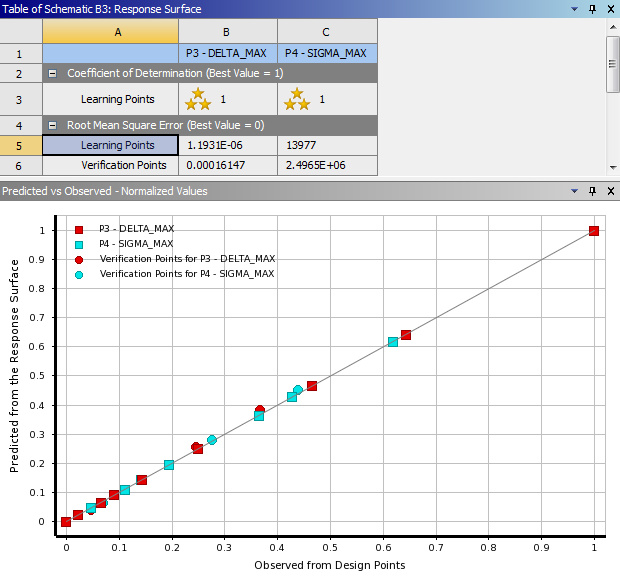Image resolution: width=620 pixels, height=586 pixels.
Task: Click the red circle verification points legend marker
Action: [79, 259]
